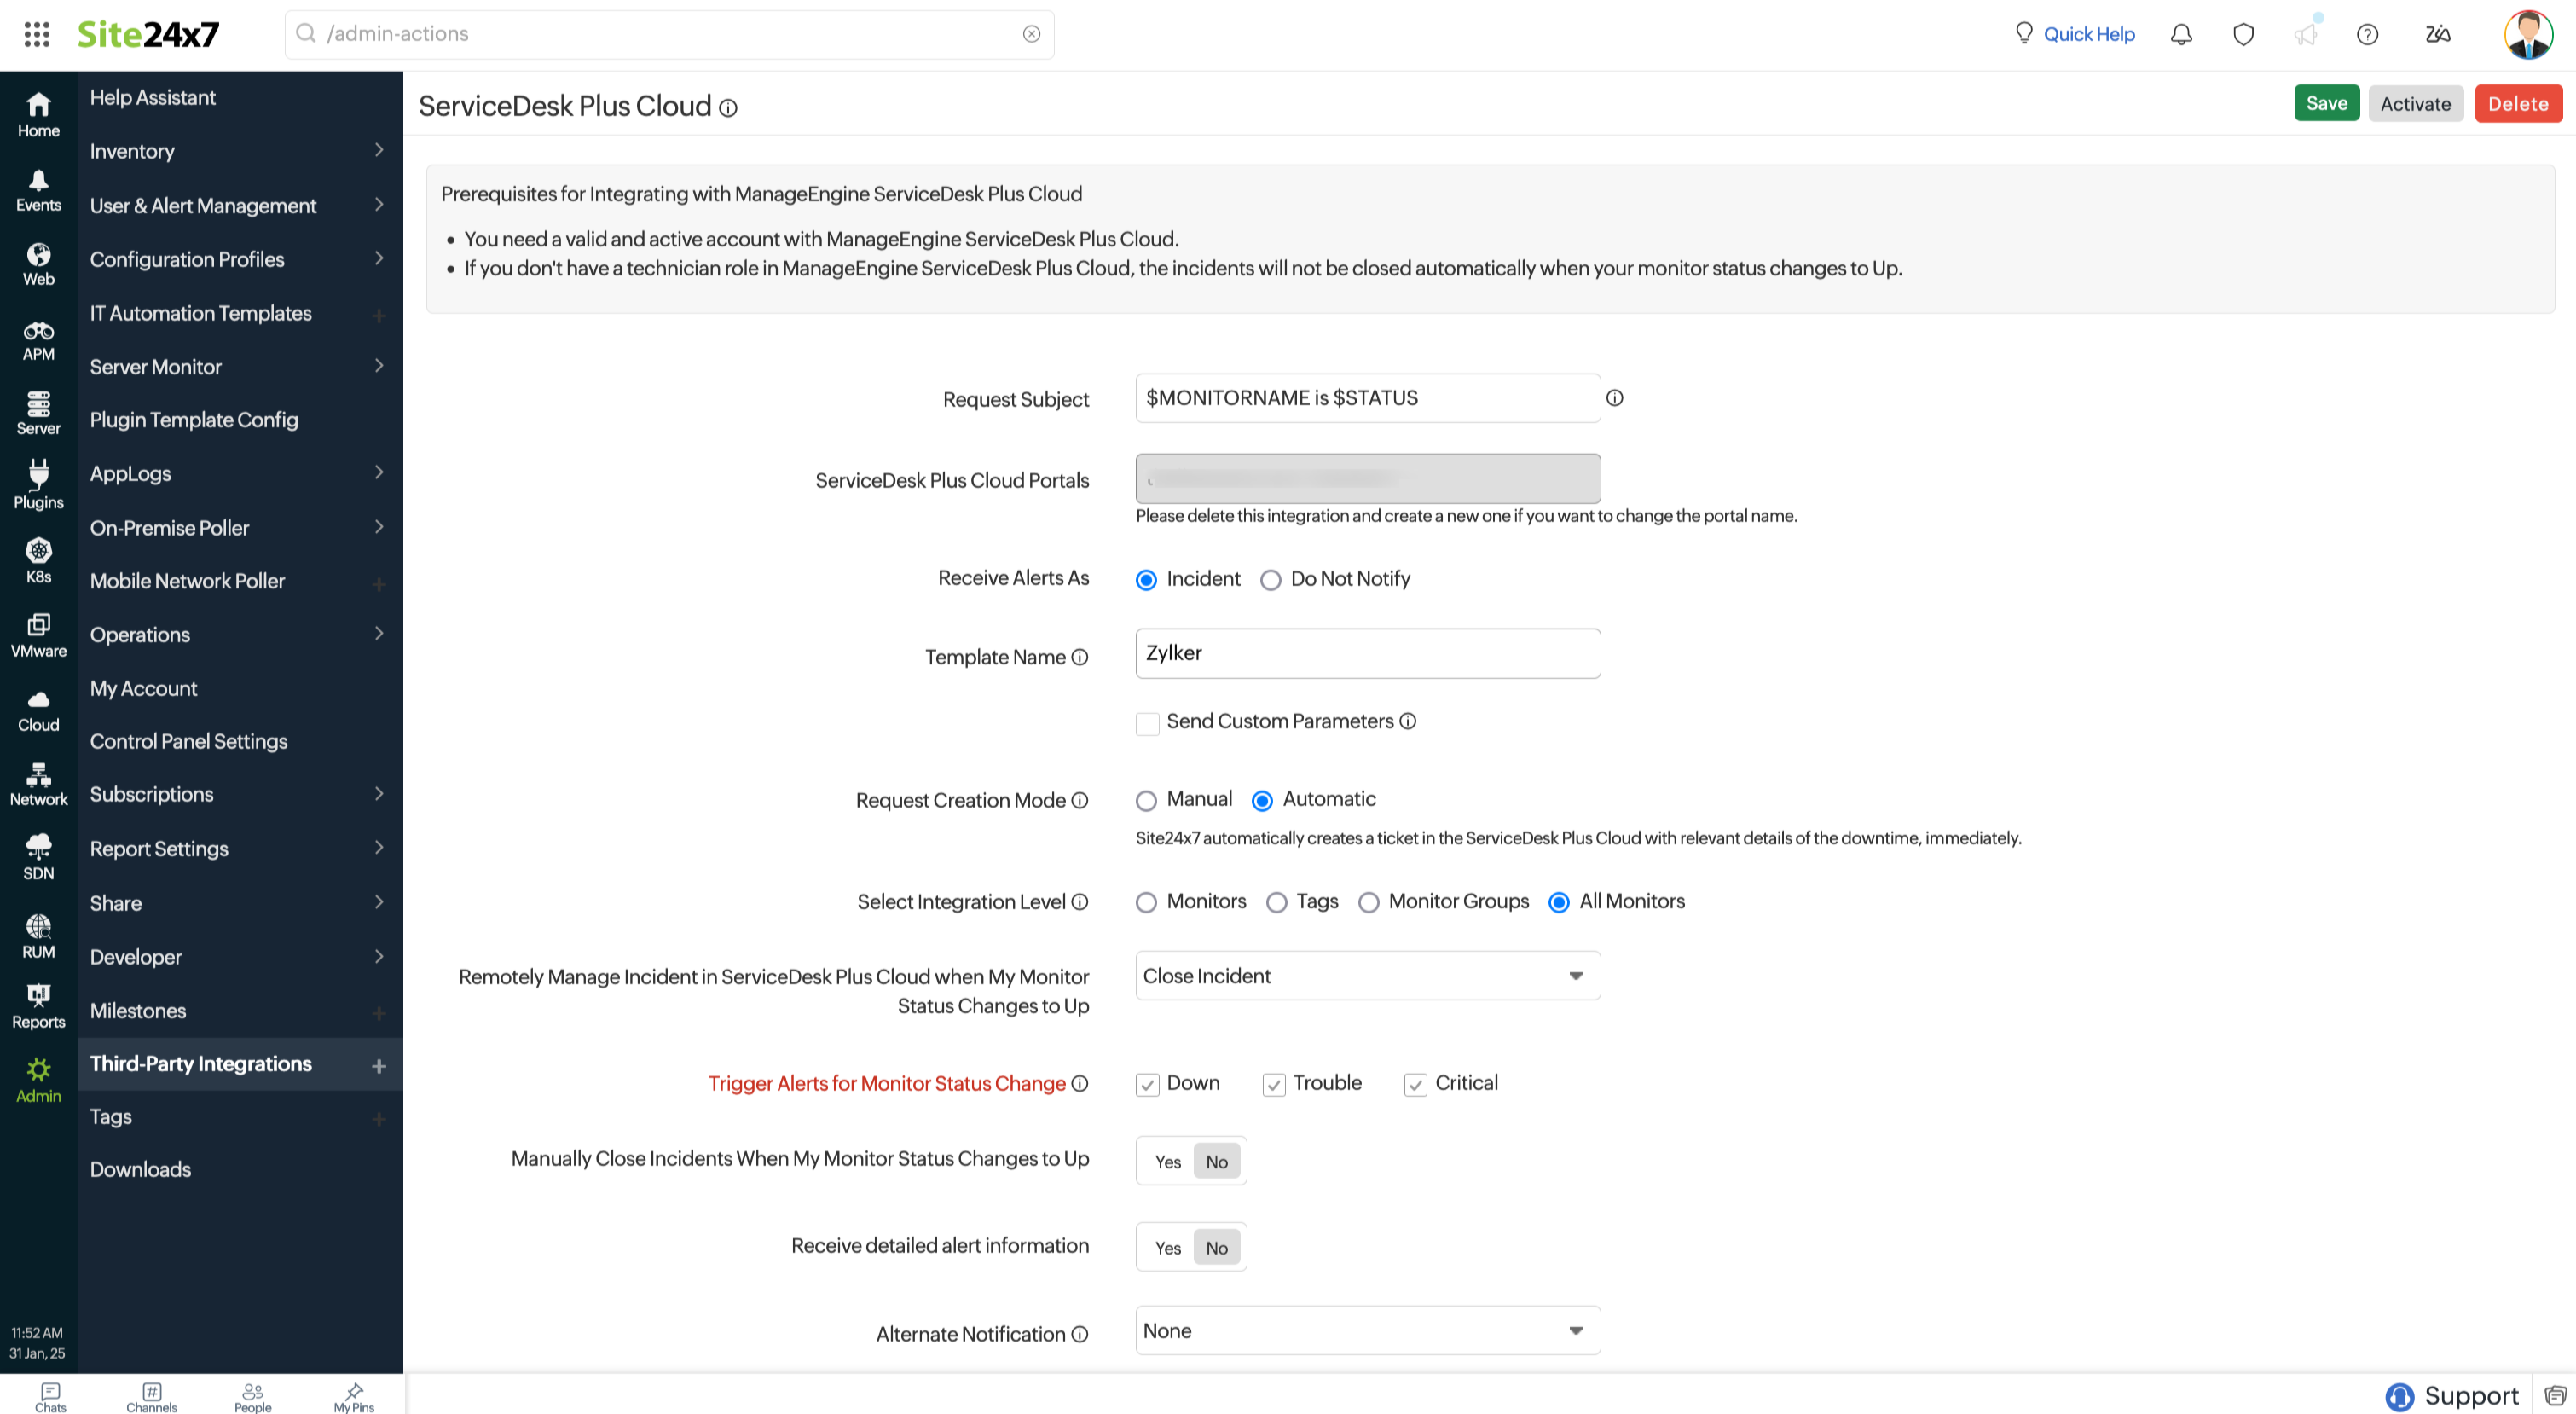This screenshot has height=1414, width=2576.
Task: Uncheck the Critical status checkbox
Action: [1415, 1085]
